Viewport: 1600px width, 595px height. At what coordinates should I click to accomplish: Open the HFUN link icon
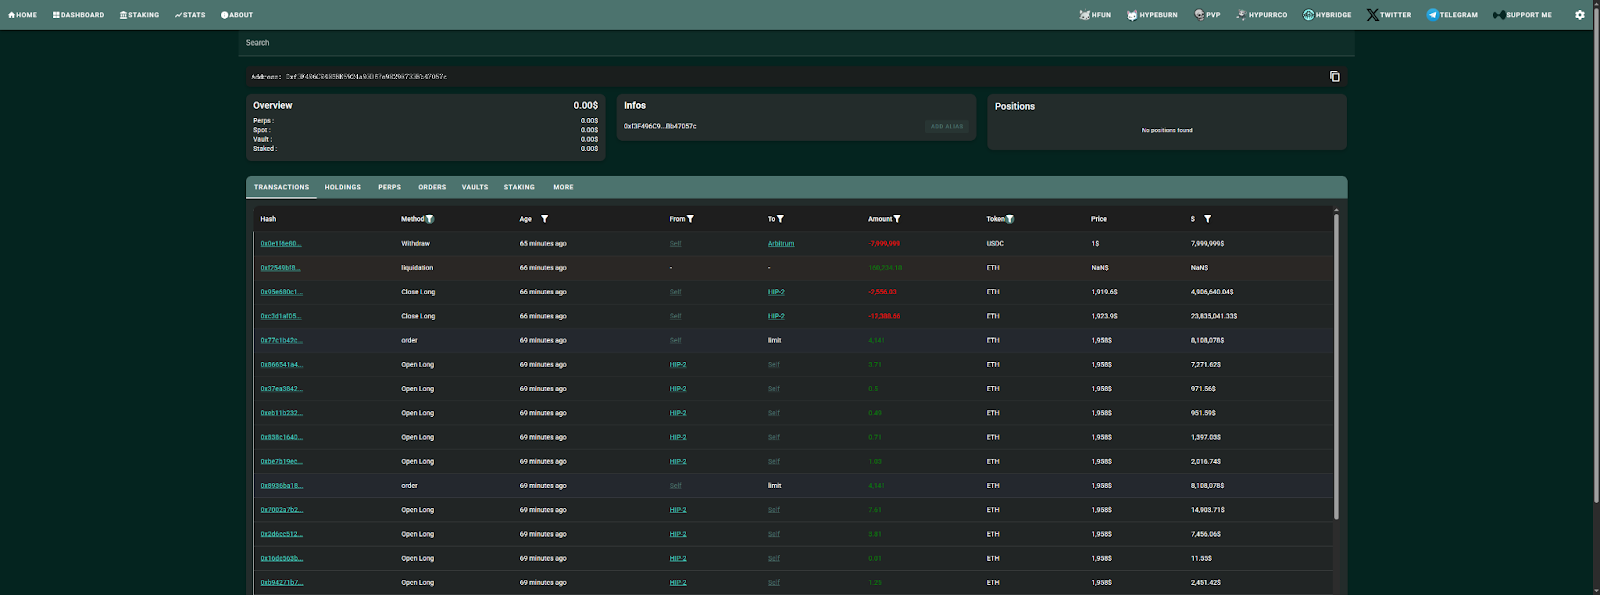click(x=1085, y=15)
